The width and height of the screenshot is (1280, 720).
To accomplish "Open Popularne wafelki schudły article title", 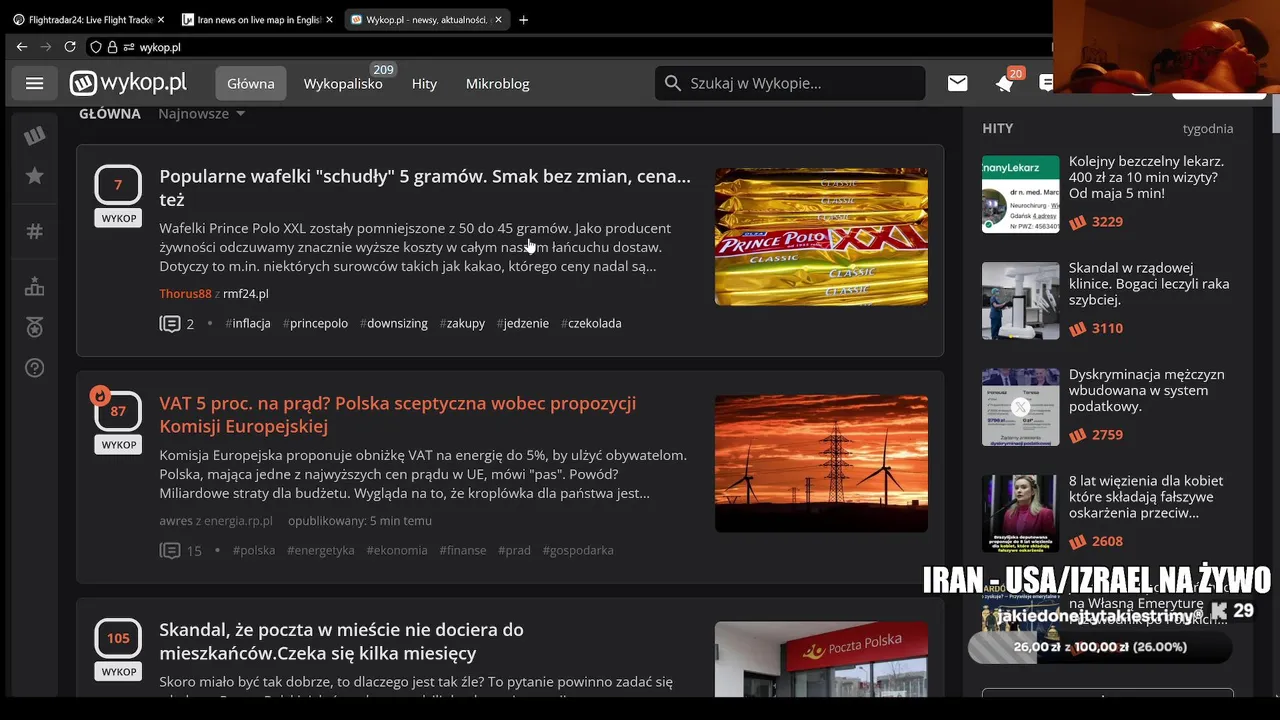I will pos(425,188).
